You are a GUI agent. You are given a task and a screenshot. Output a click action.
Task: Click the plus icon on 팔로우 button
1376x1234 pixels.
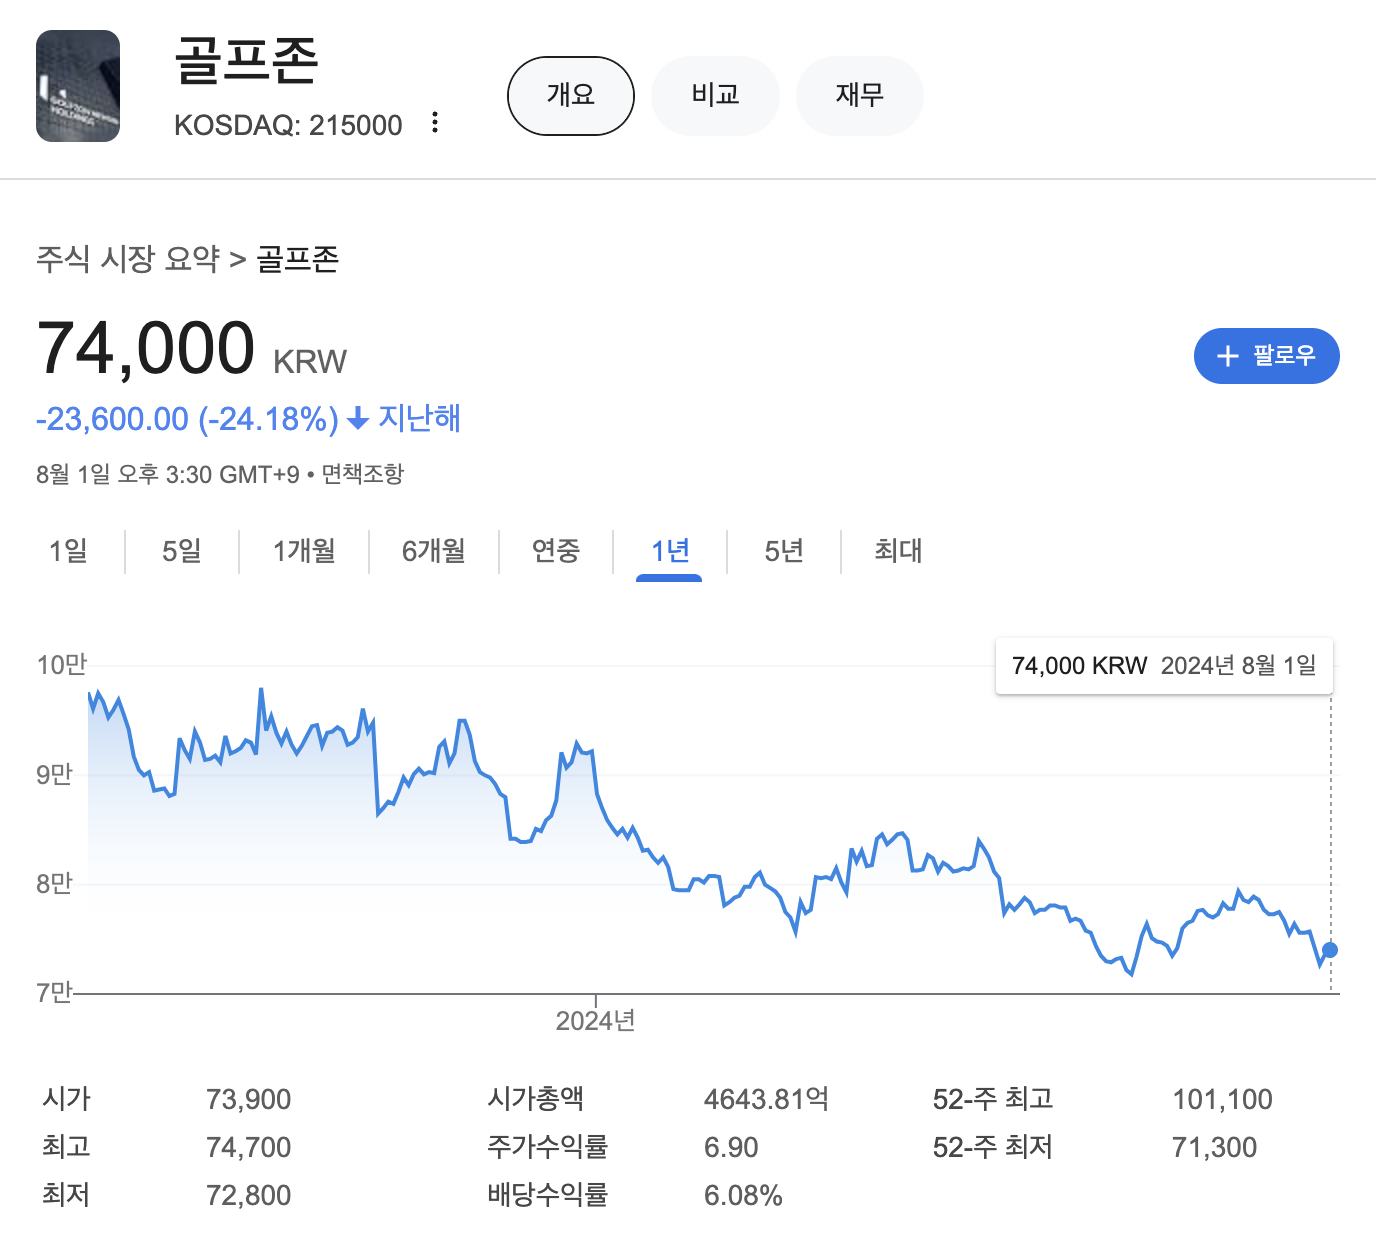pyautogui.click(x=1227, y=356)
